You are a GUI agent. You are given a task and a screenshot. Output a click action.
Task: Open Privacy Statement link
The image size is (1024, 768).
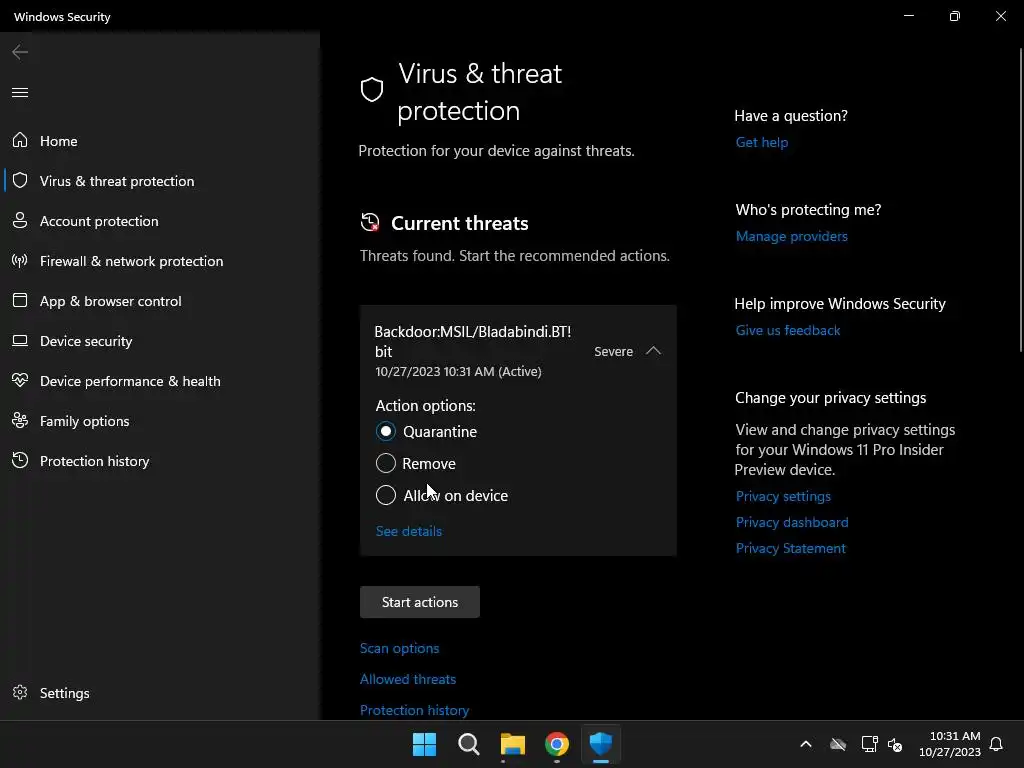click(790, 549)
